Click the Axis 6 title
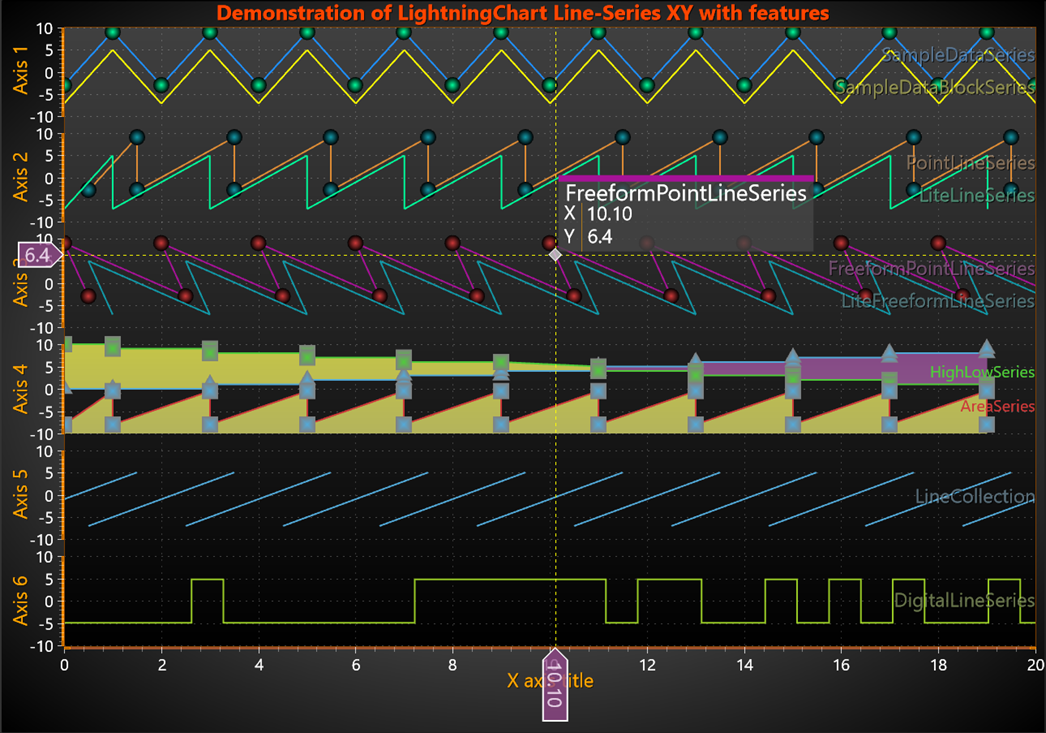This screenshot has width=1046, height=733. coord(21,600)
